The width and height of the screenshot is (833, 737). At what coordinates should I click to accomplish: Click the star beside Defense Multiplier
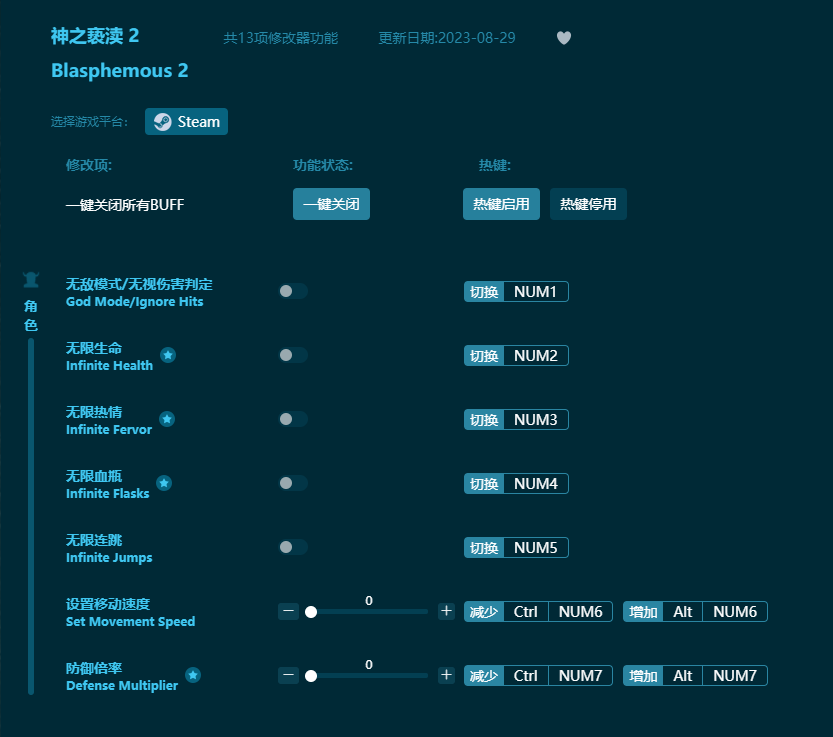[192, 675]
